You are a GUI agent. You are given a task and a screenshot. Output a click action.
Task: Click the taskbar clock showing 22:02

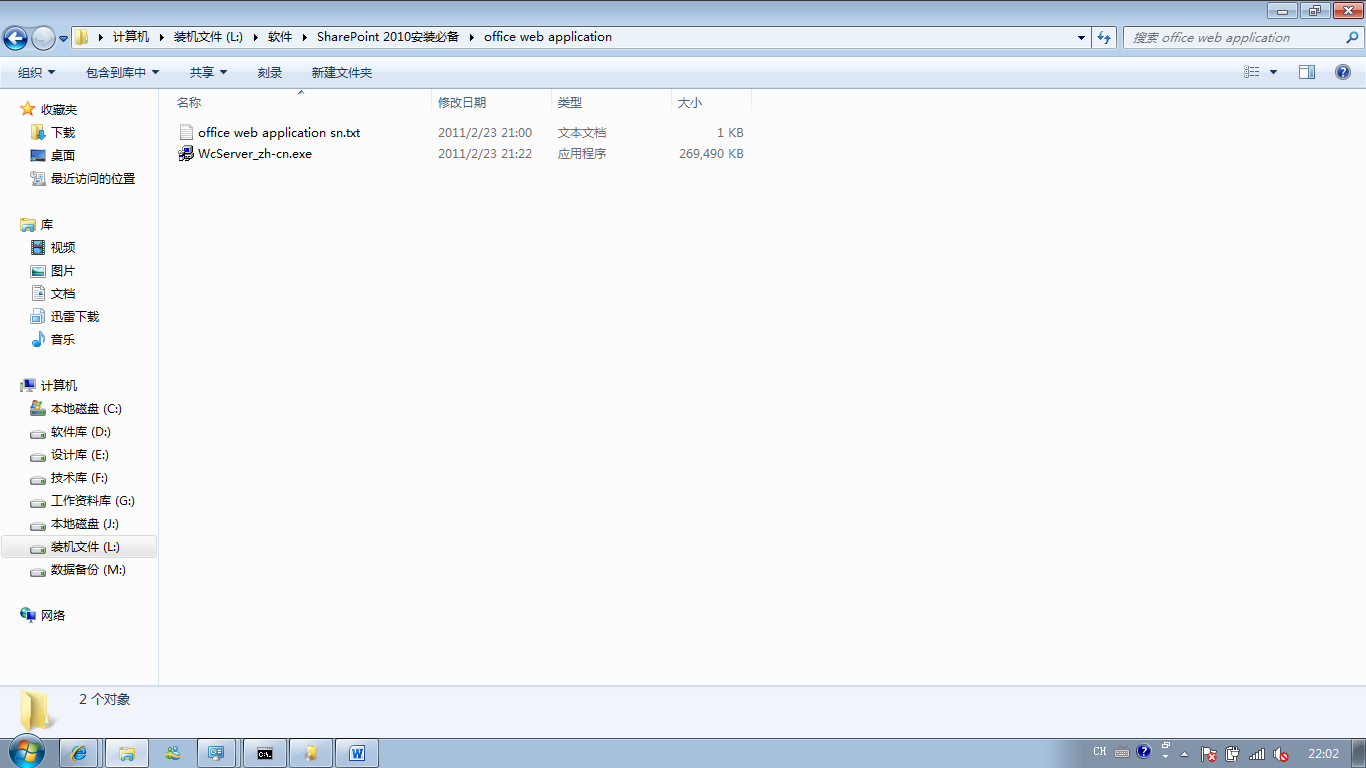point(1323,753)
